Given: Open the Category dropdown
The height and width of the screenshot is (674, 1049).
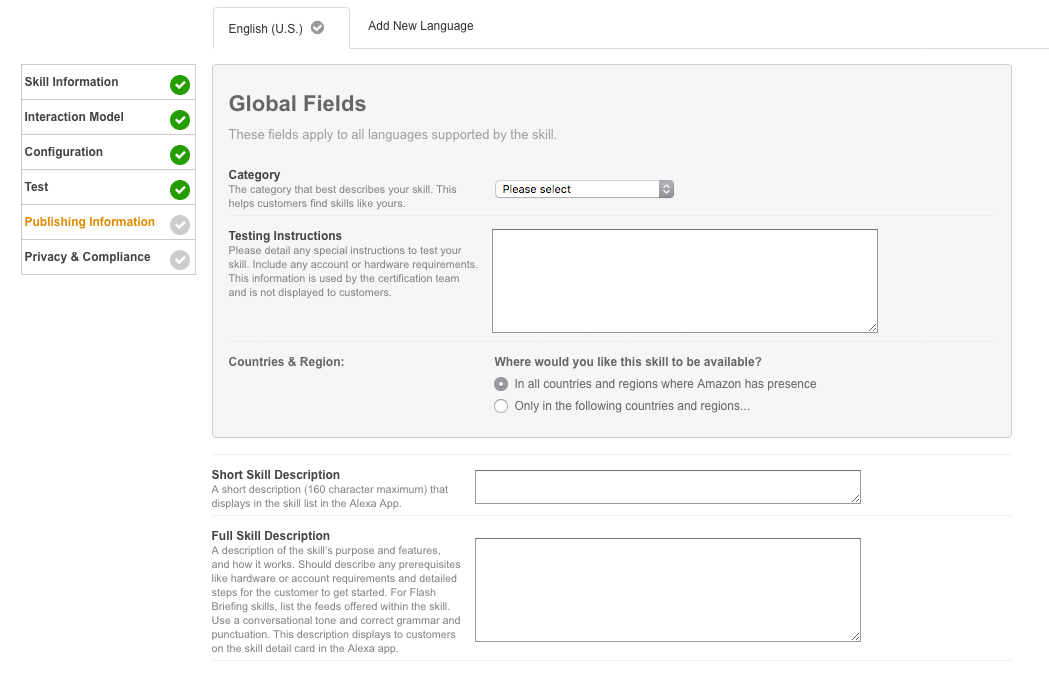Looking at the screenshot, I should [x=584, y=189].
